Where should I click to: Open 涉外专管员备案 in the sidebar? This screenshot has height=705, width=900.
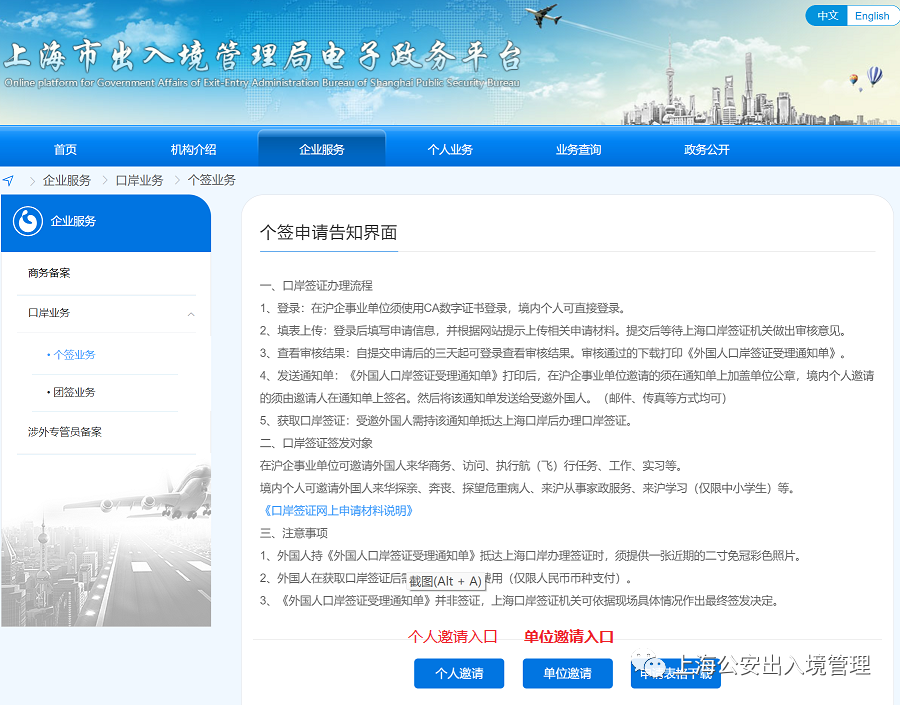(x=65, y=432)
